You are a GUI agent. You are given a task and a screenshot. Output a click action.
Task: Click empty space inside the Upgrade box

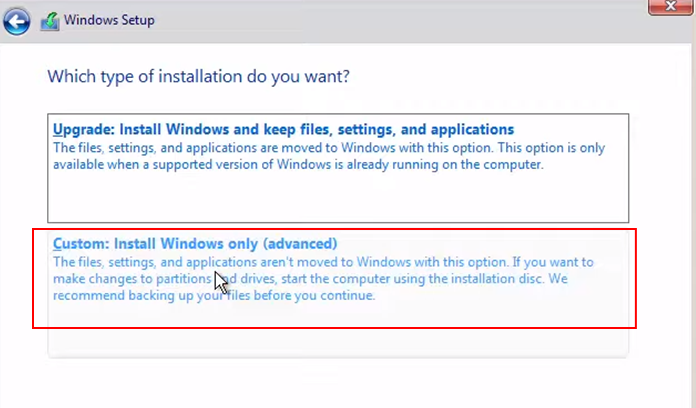point(340,198)
